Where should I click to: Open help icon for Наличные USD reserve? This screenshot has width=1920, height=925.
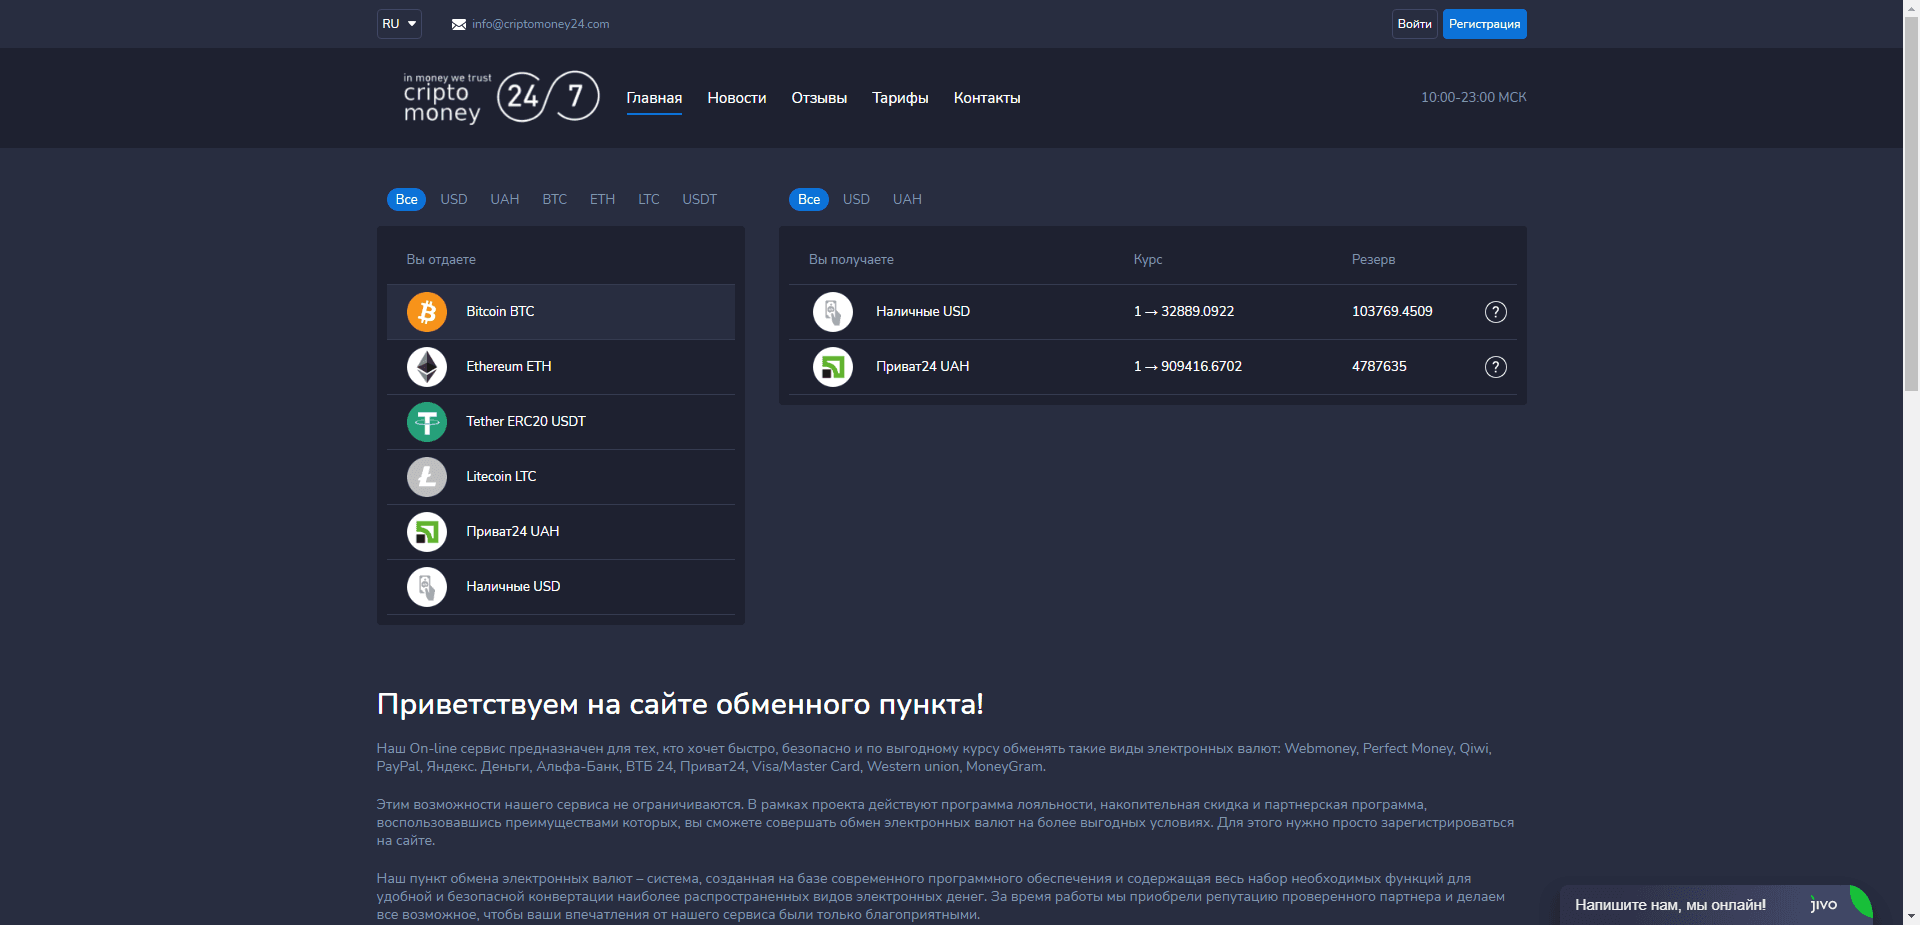tap(1495, 312)
